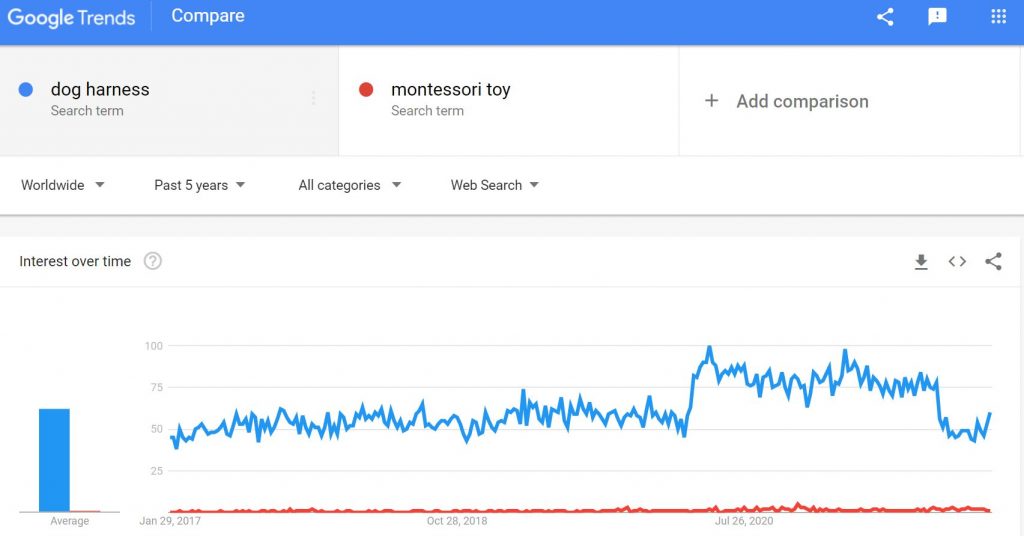Open the Google apps grid icon

point(998,16)
